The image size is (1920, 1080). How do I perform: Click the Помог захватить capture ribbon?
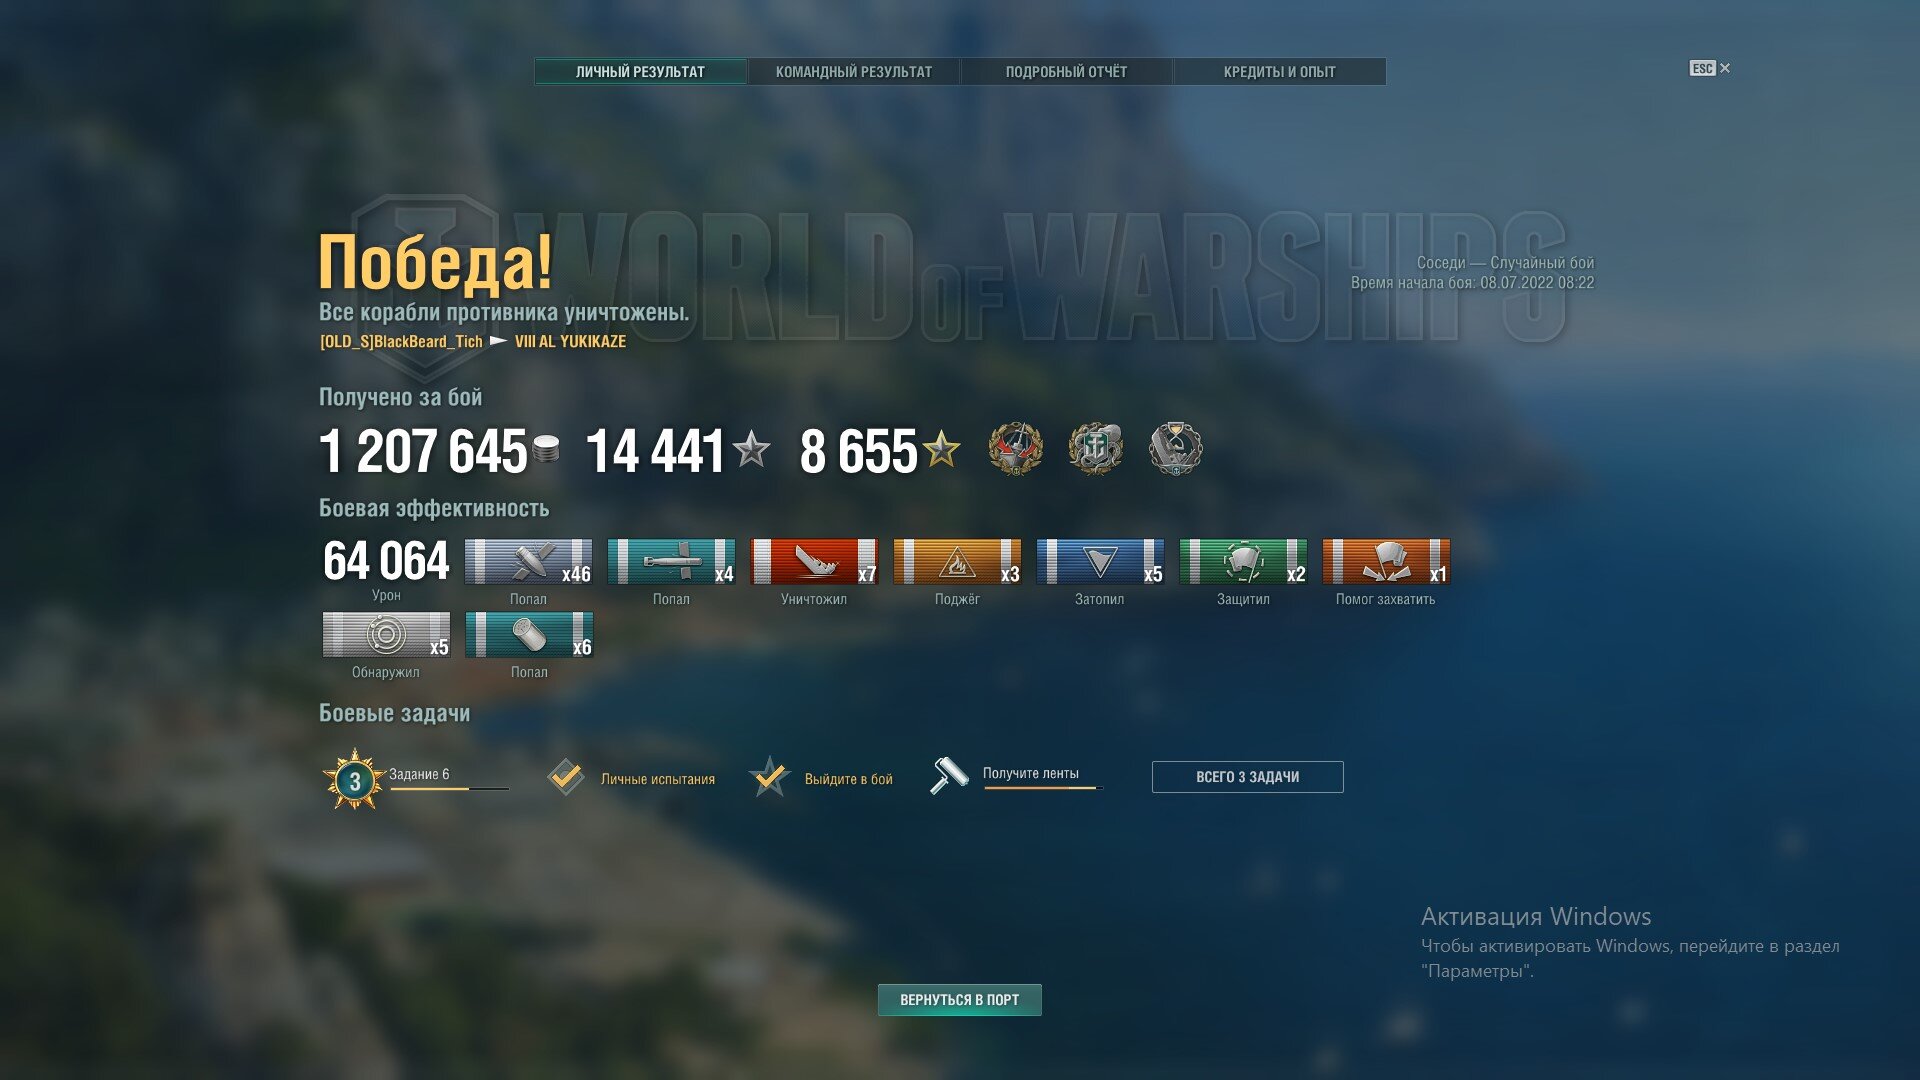tap(1386, 562)
